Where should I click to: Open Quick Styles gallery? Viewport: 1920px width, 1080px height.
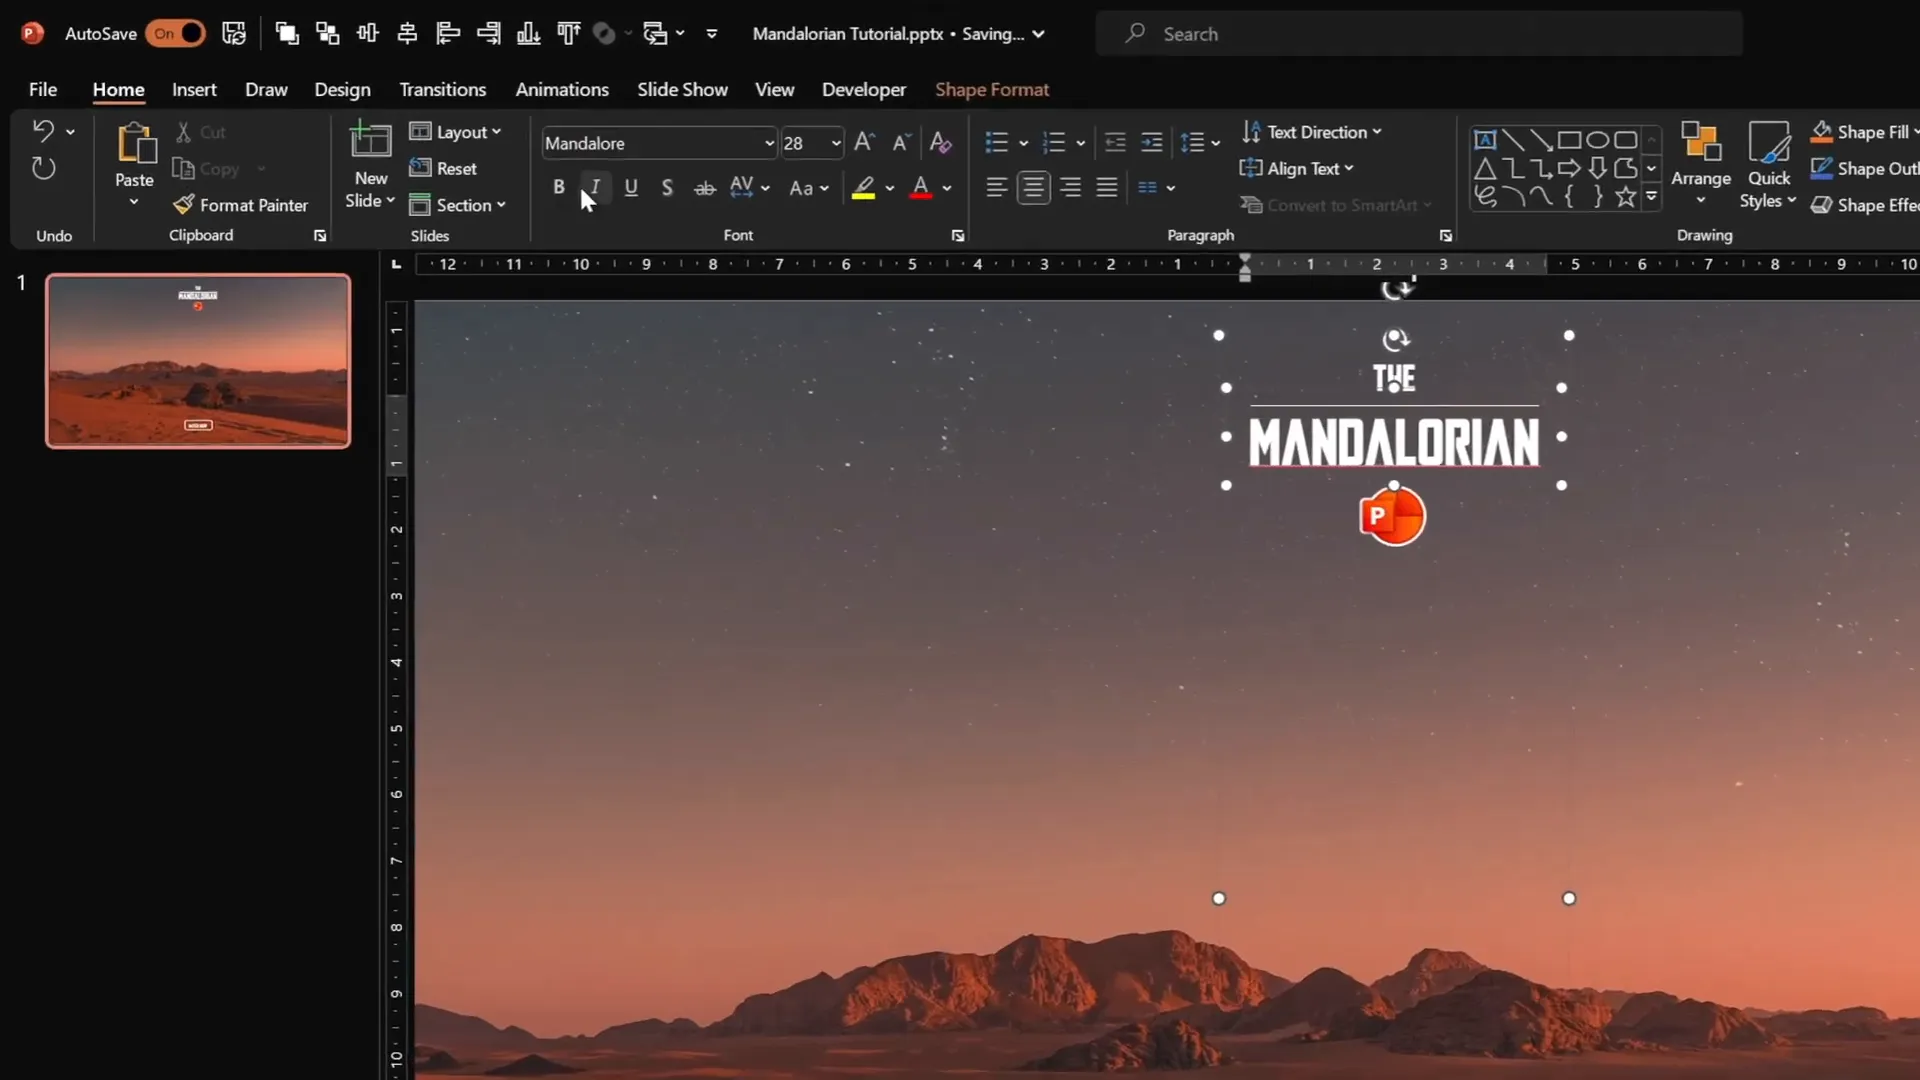[1768, 165]
